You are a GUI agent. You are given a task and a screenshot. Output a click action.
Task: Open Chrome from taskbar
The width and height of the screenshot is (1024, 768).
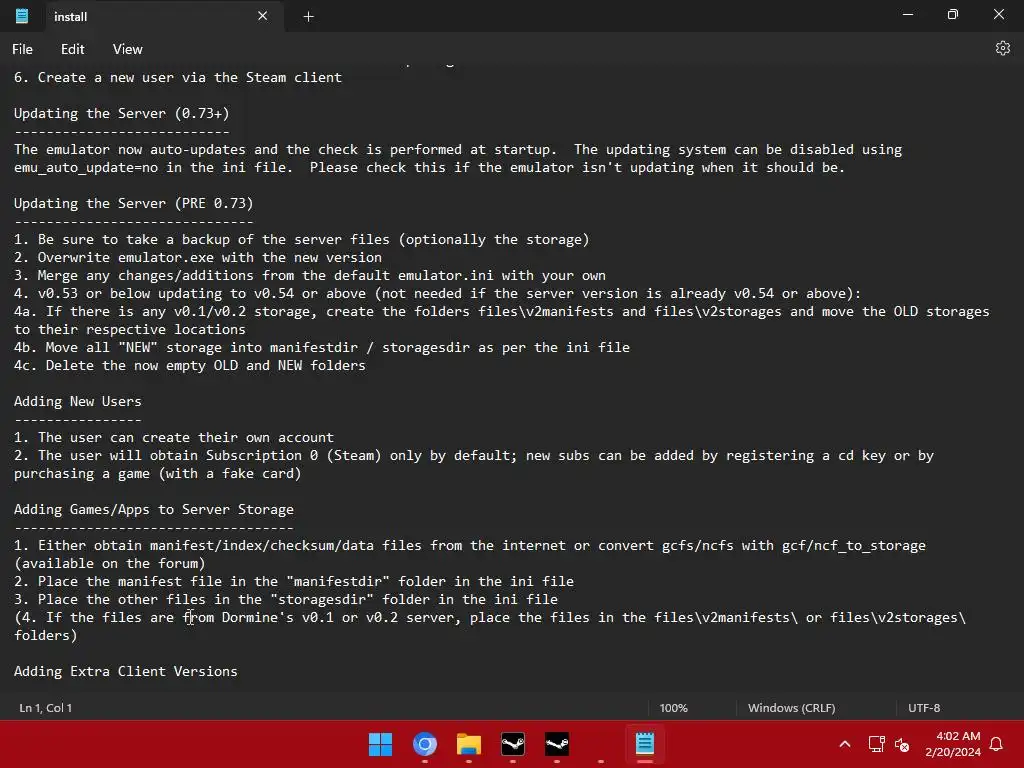(424, 744)
